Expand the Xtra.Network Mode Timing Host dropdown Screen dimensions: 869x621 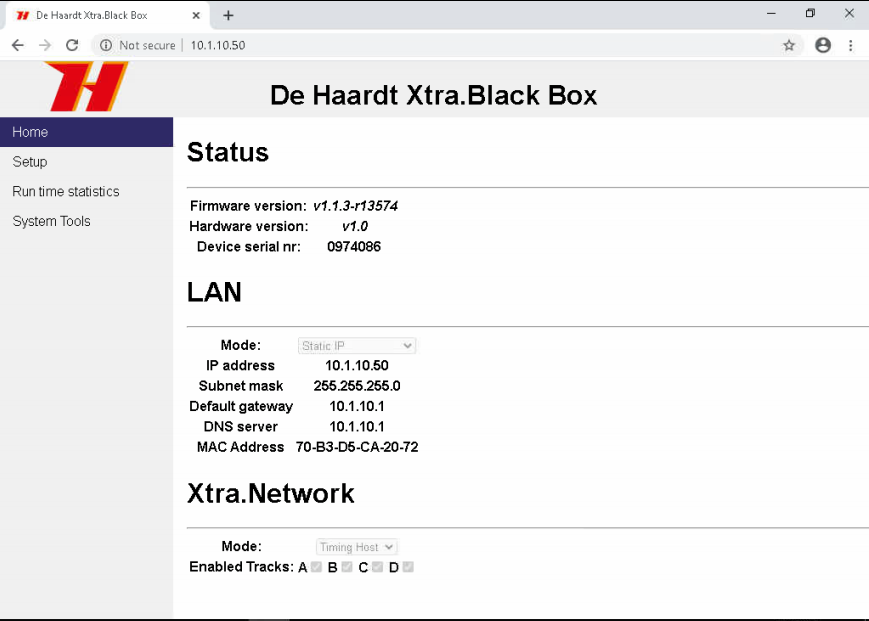(356, 547)
